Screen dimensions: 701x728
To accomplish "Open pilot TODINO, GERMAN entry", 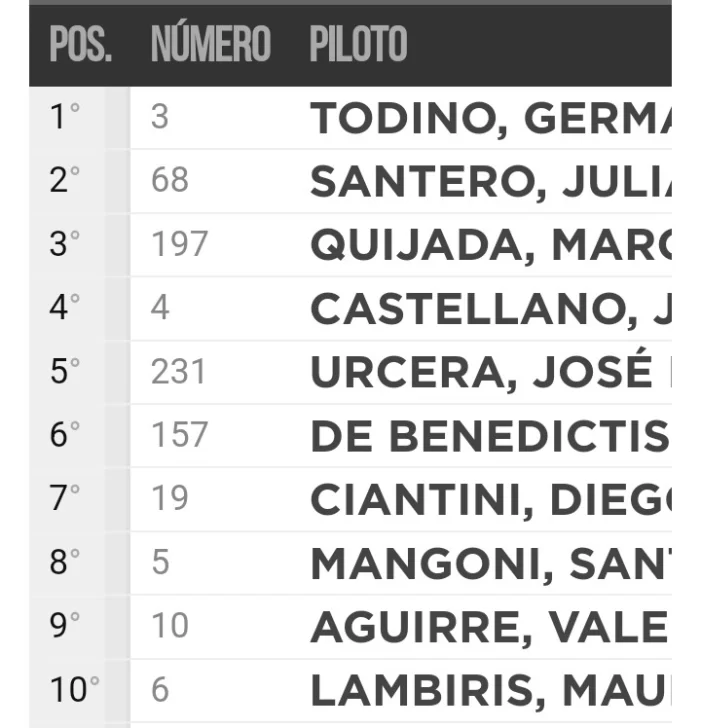I will (490, 119).
